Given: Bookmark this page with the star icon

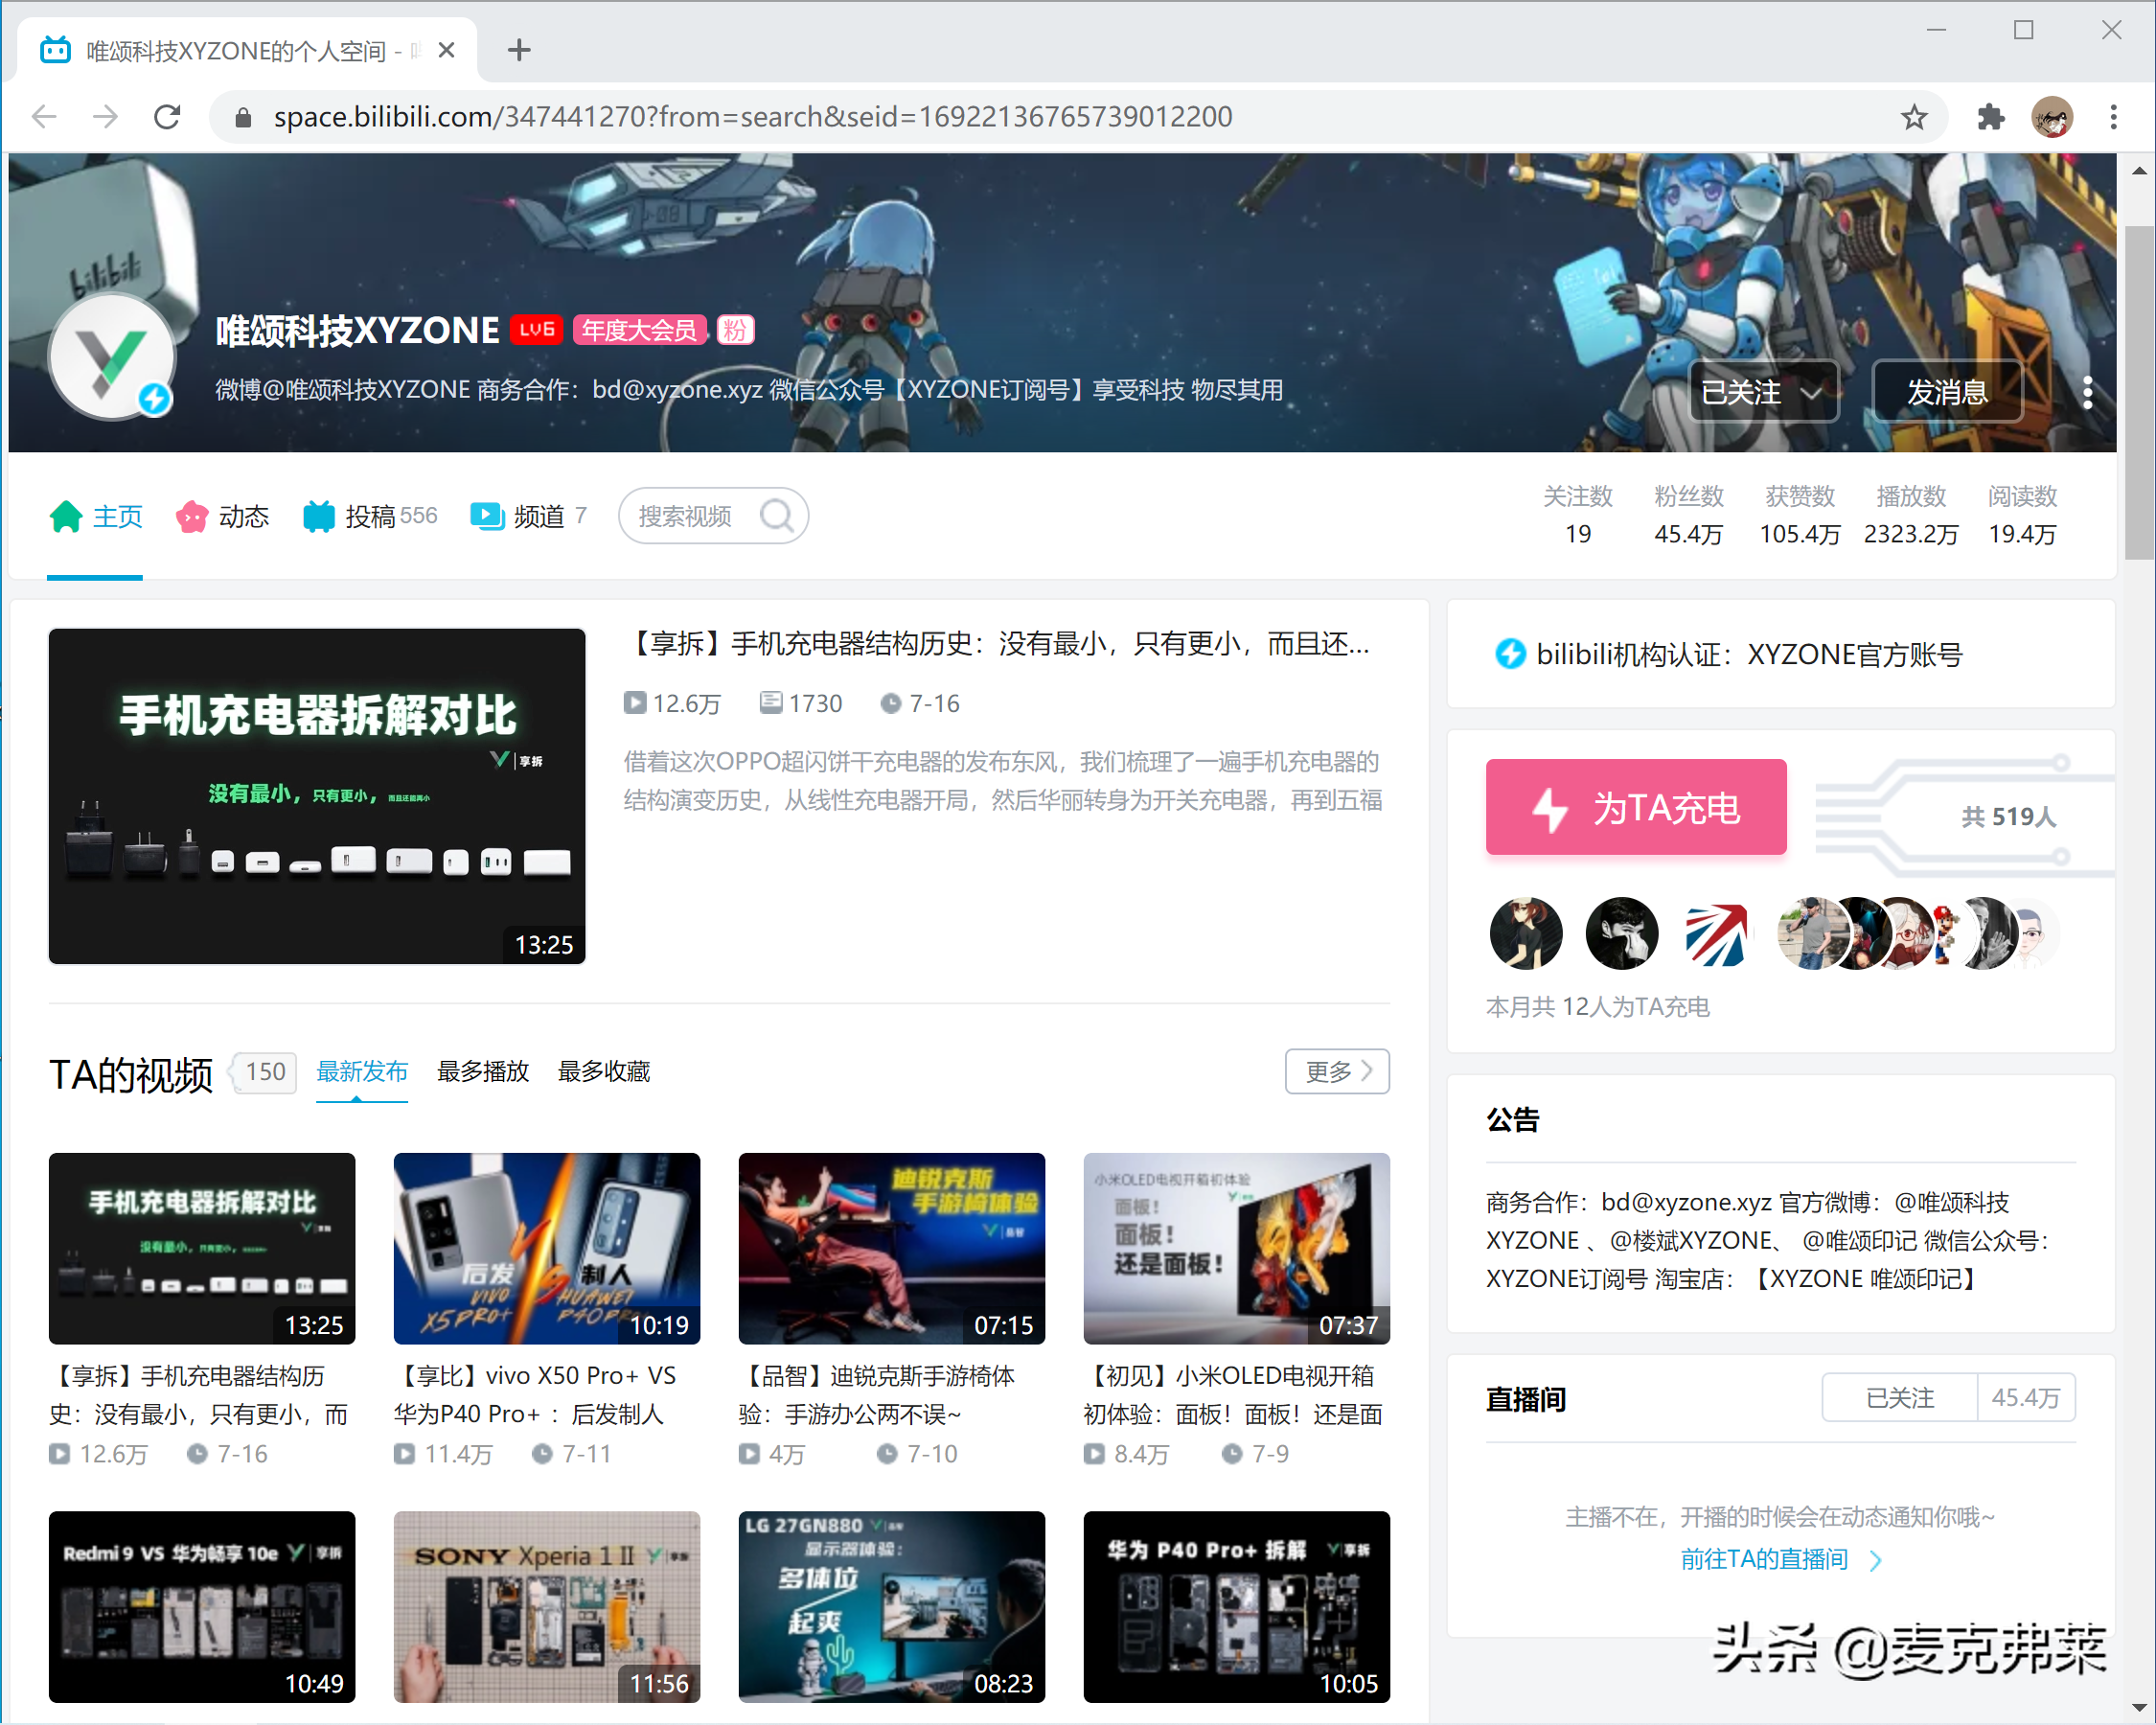Looking at the screenshot, I should tap(1913, 117).
